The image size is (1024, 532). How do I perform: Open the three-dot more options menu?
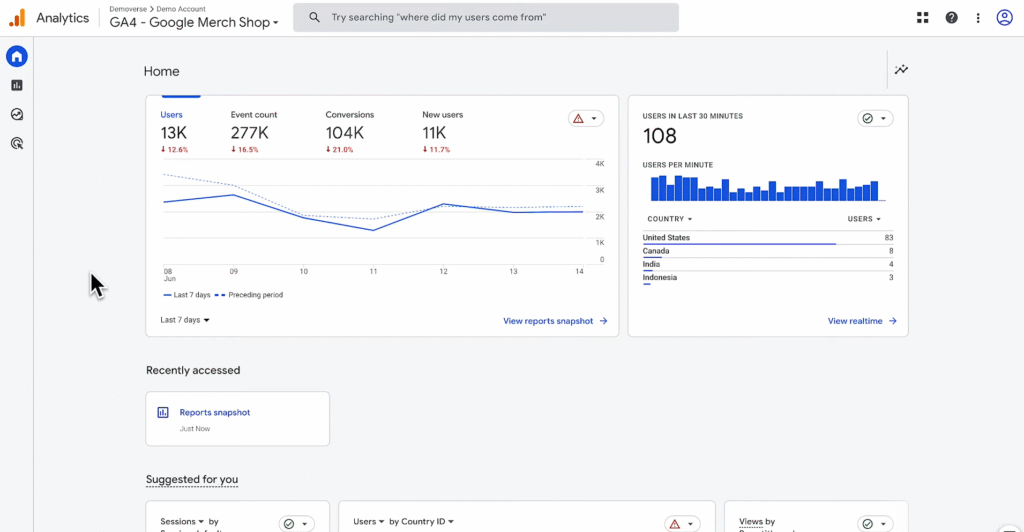click(x=978, y=18)
